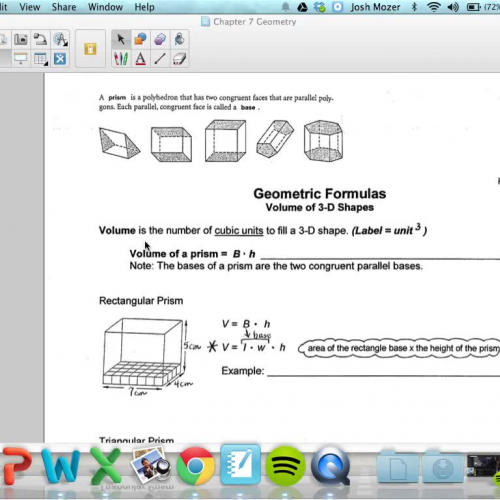The height and width of the screenshot is (500, 500).
Task: Launch Excel from the dock
Action: tap(106, 466)
